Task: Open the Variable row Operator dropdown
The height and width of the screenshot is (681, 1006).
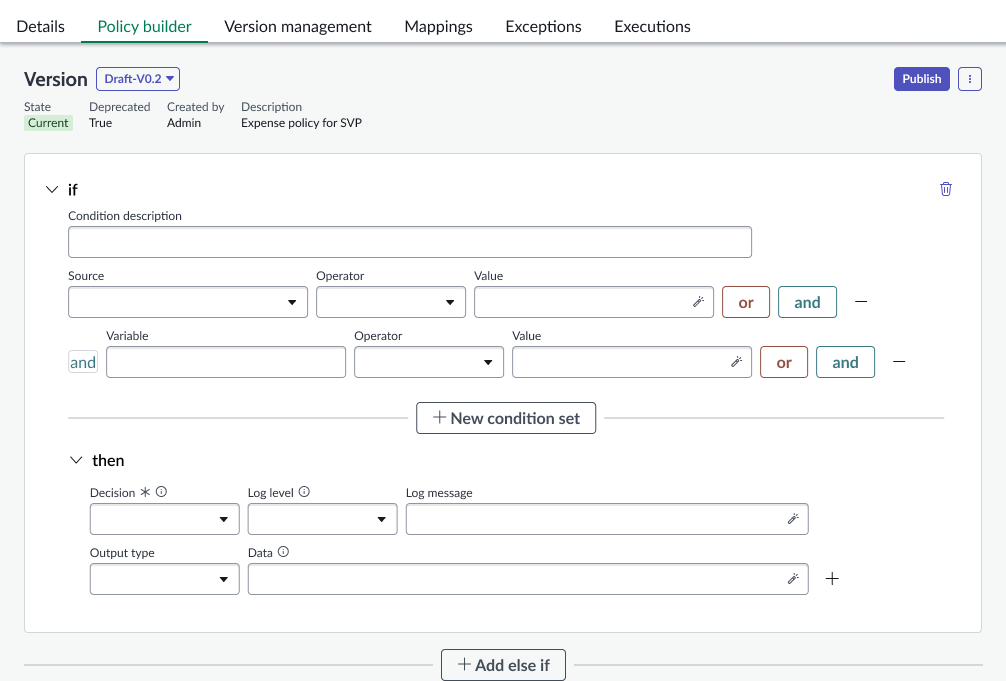Action: [x=429, y=362]
